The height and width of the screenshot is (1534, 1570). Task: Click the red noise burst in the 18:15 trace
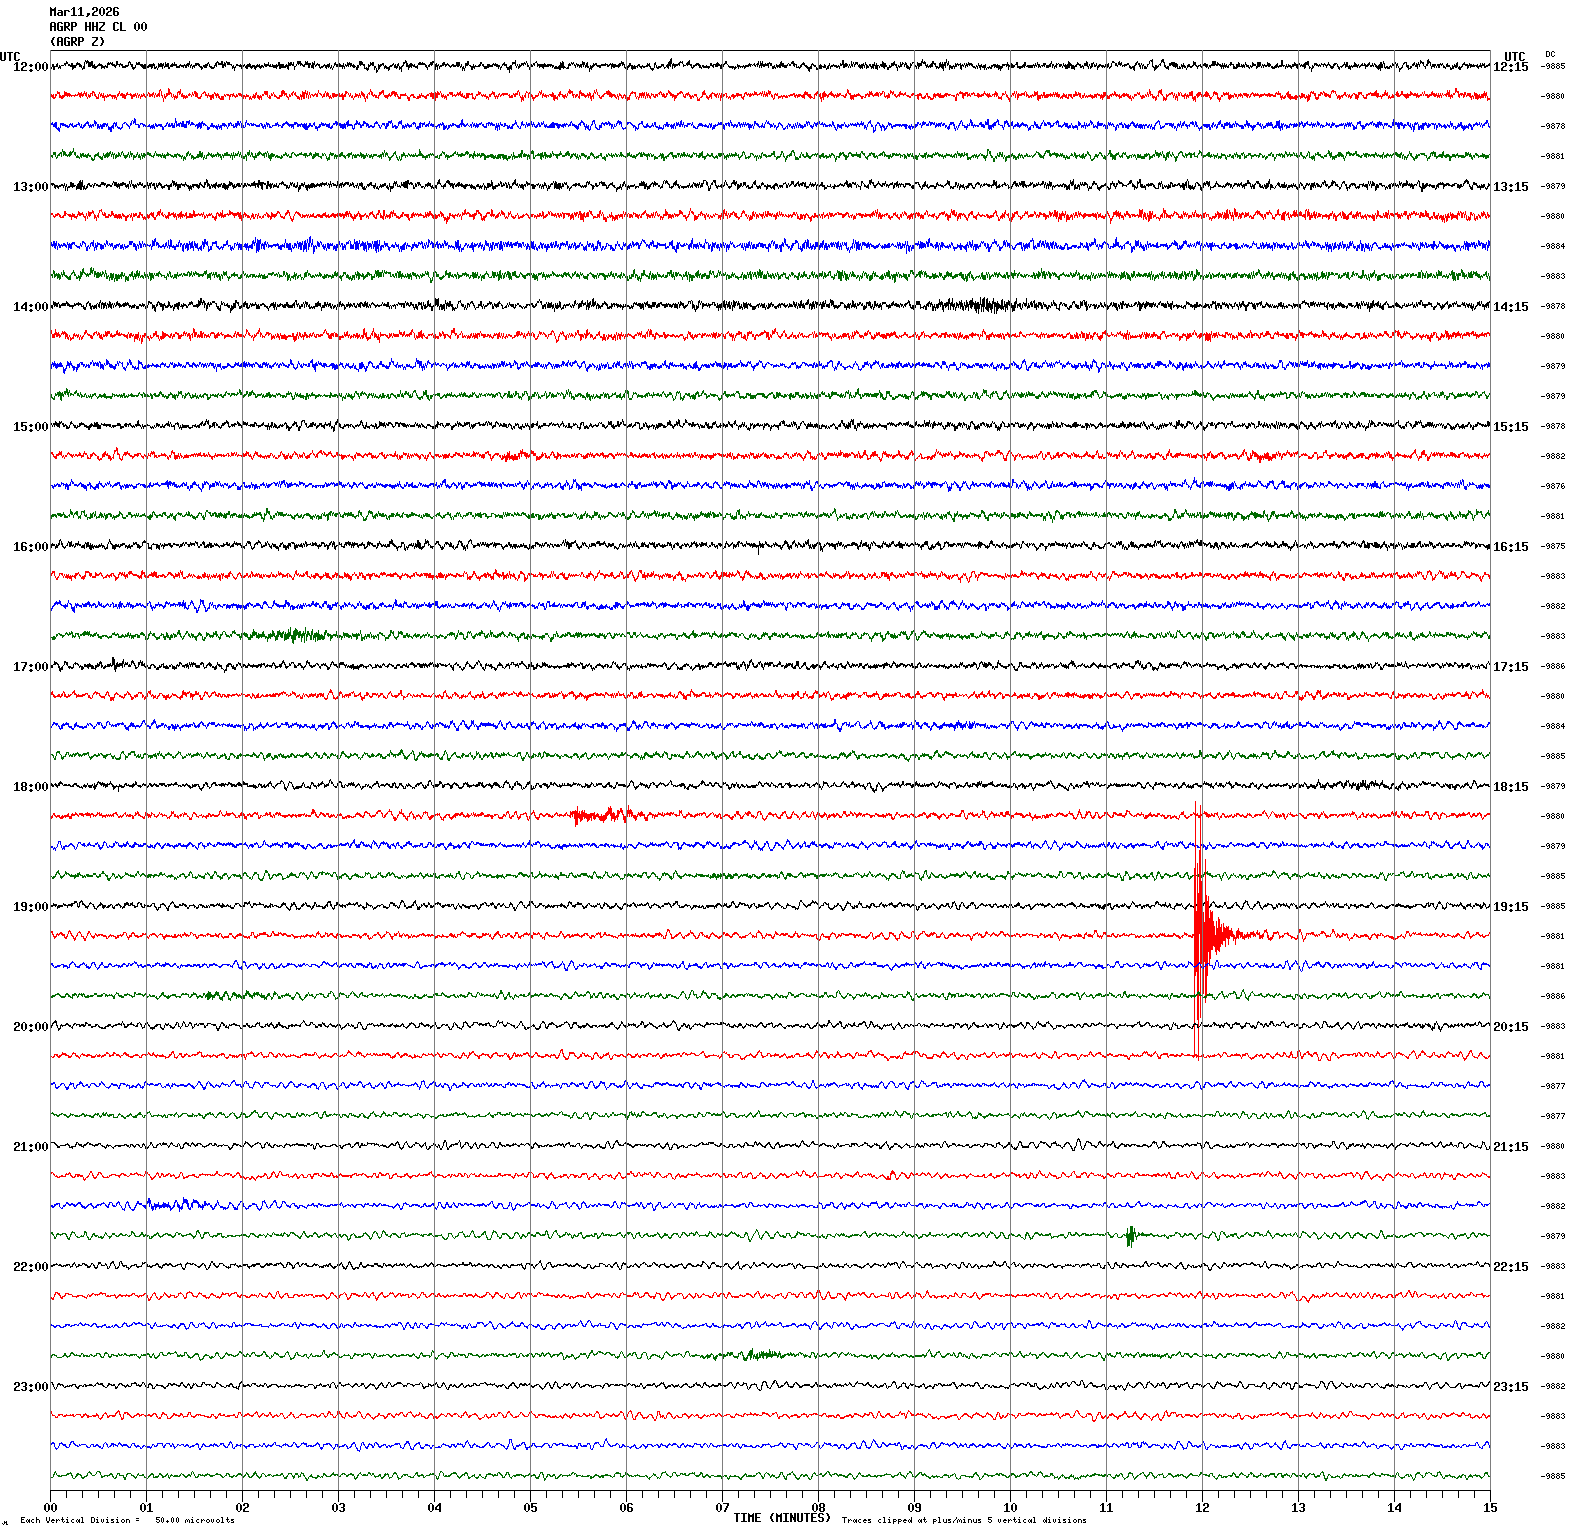click(x=604, y=815)
